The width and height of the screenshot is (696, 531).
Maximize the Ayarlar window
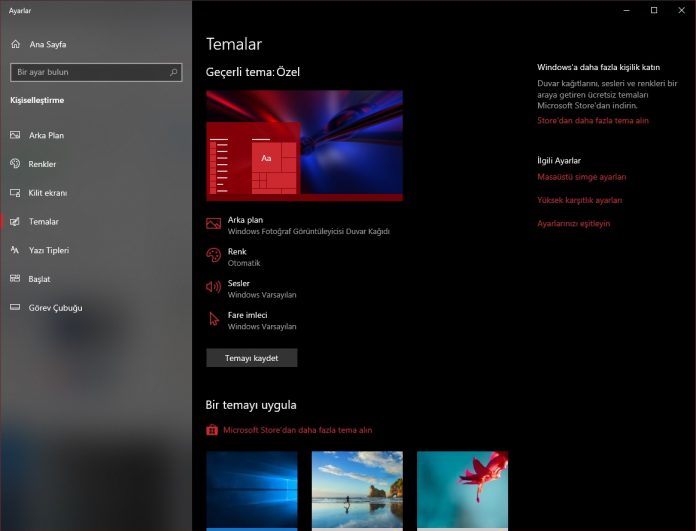point(654,10)
